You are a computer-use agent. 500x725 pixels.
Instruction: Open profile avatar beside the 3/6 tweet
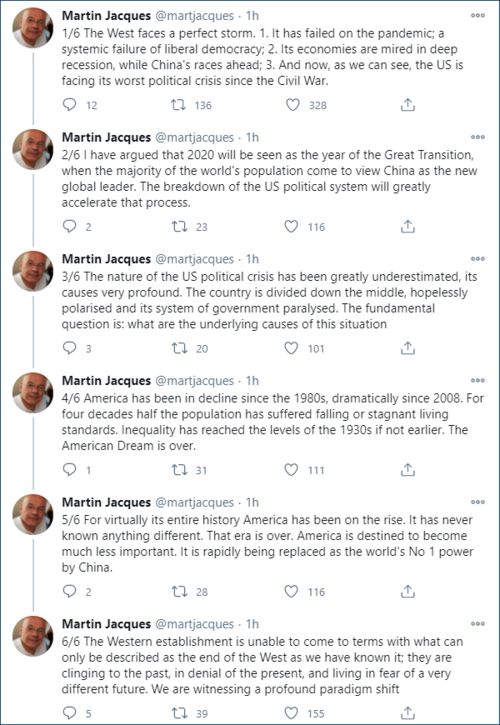pos(33,271)
